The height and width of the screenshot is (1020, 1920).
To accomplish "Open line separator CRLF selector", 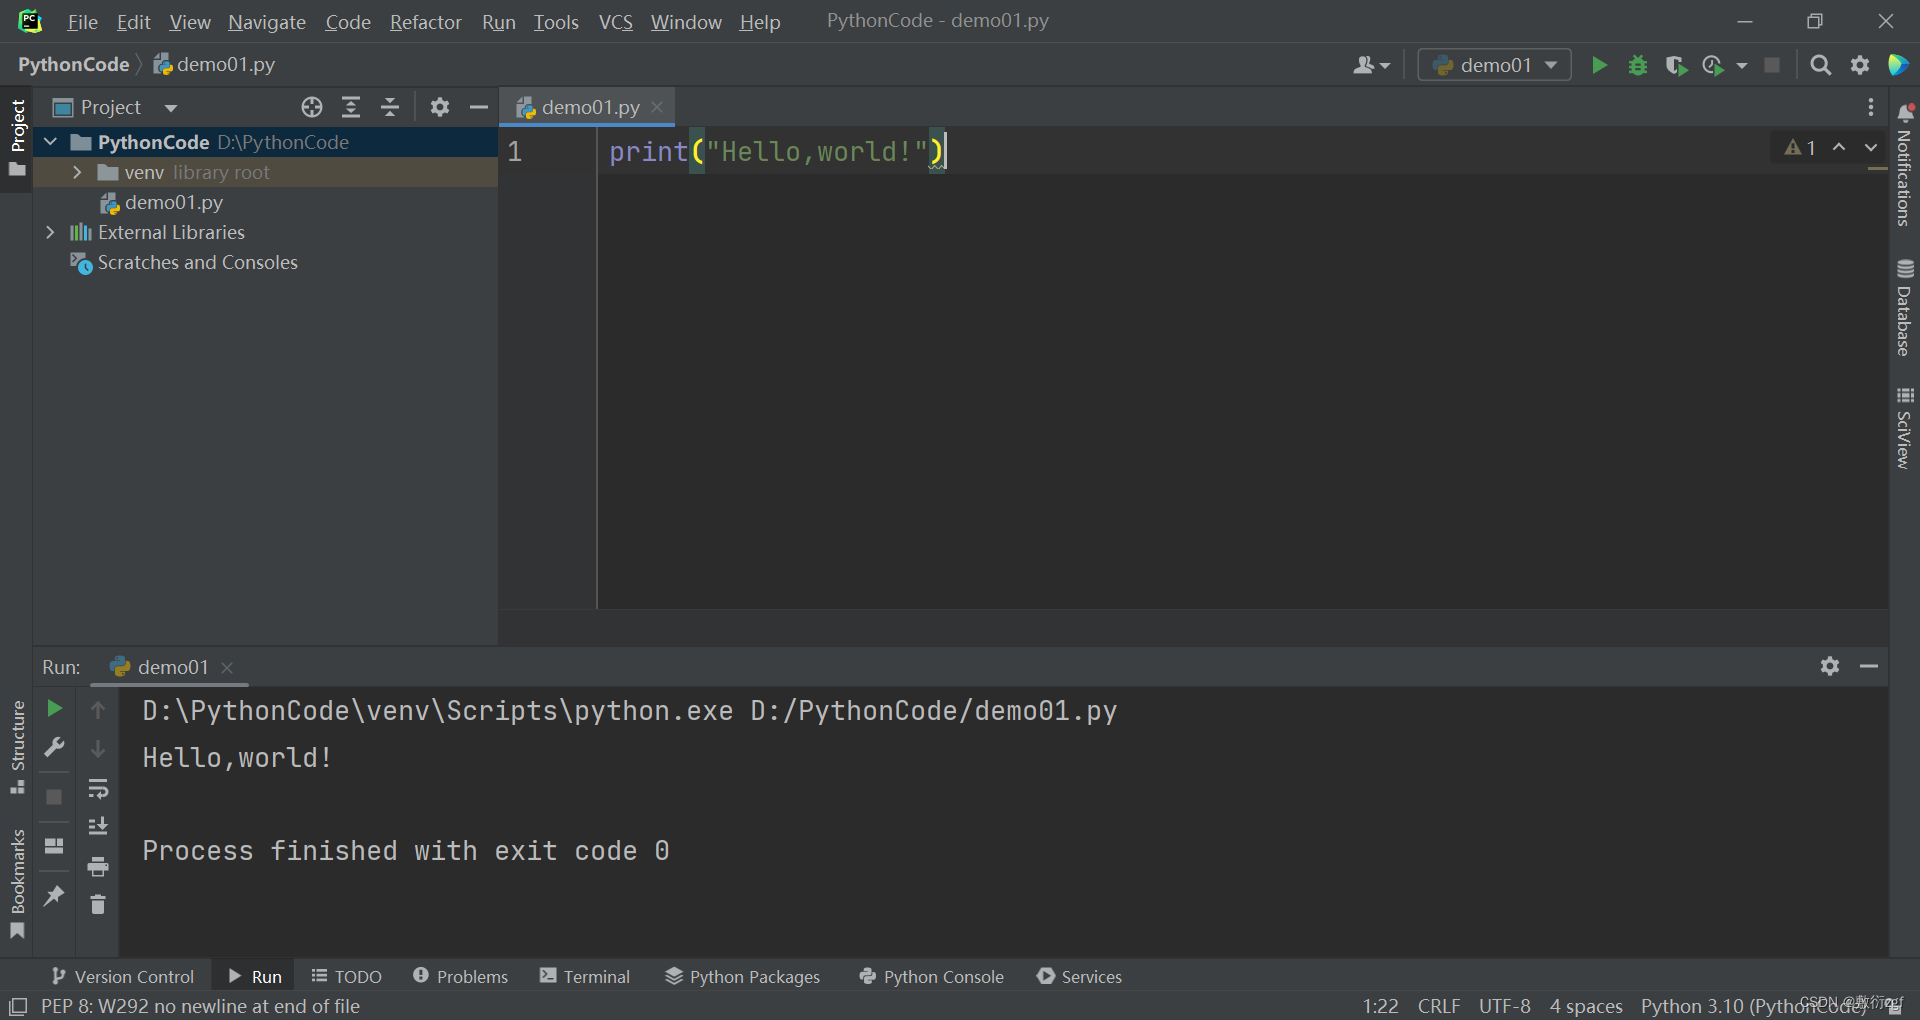I will [1439, 1006].
